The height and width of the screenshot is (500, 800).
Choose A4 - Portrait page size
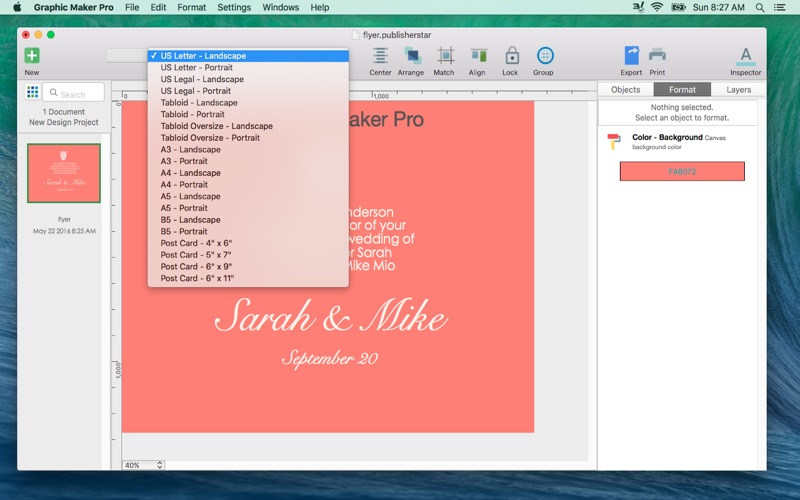tap(248, 185)
